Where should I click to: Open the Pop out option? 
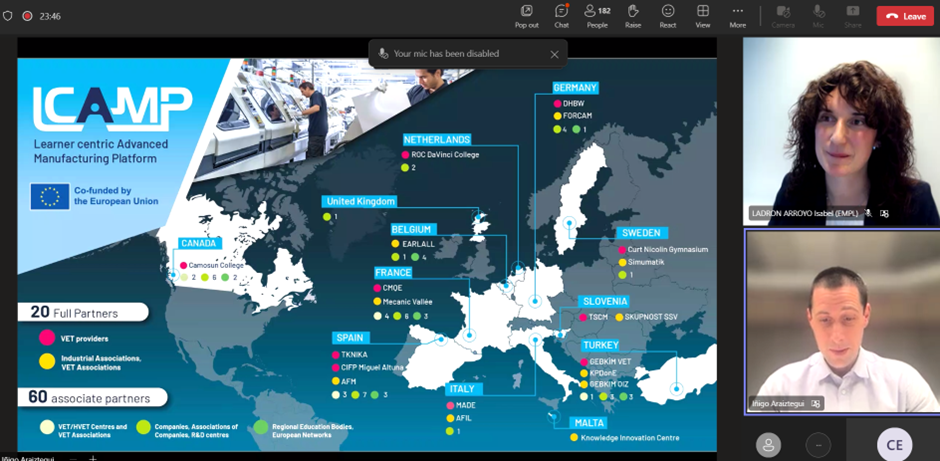tap(526, 16)
